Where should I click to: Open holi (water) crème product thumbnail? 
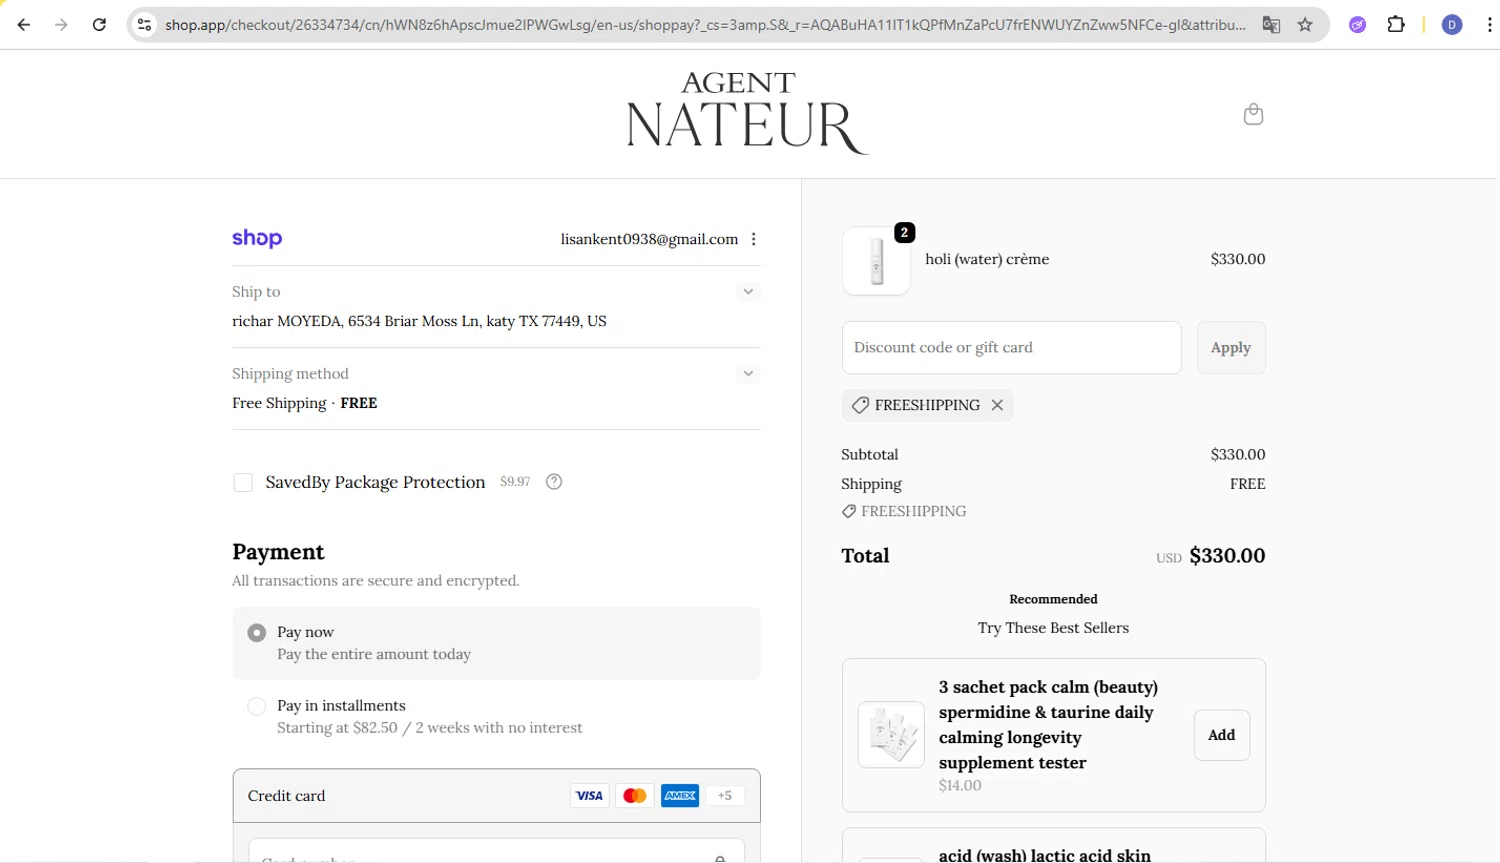[877, 261]
